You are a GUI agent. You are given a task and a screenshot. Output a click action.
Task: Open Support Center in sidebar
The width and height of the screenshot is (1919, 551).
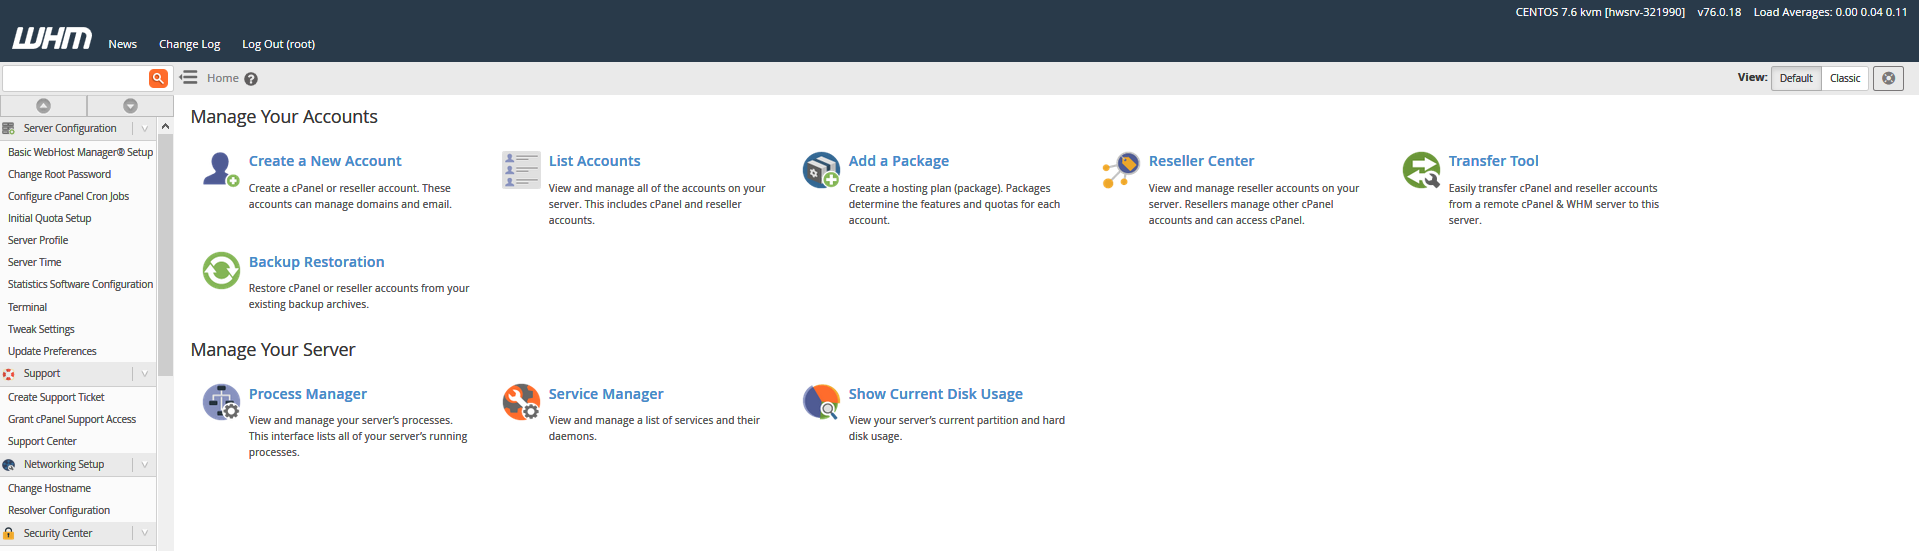[x=42, y=441]
